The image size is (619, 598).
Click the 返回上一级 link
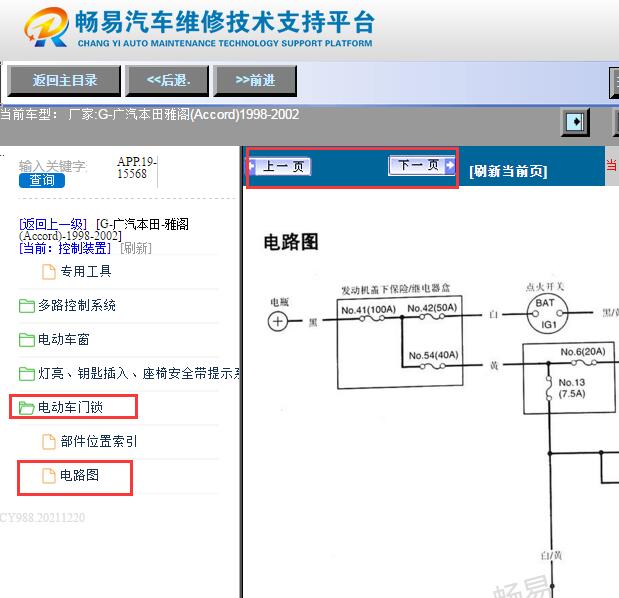pos(53,224)
